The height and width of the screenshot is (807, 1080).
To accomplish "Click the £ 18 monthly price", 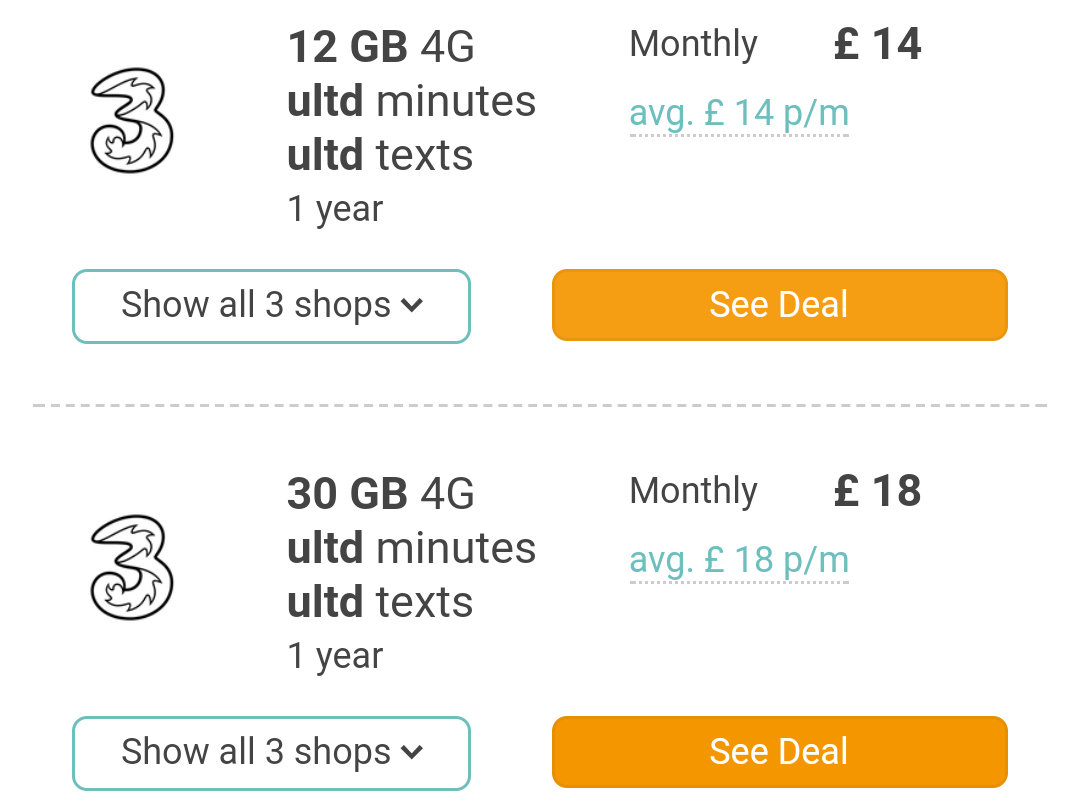I will click(x=878, y=491).
